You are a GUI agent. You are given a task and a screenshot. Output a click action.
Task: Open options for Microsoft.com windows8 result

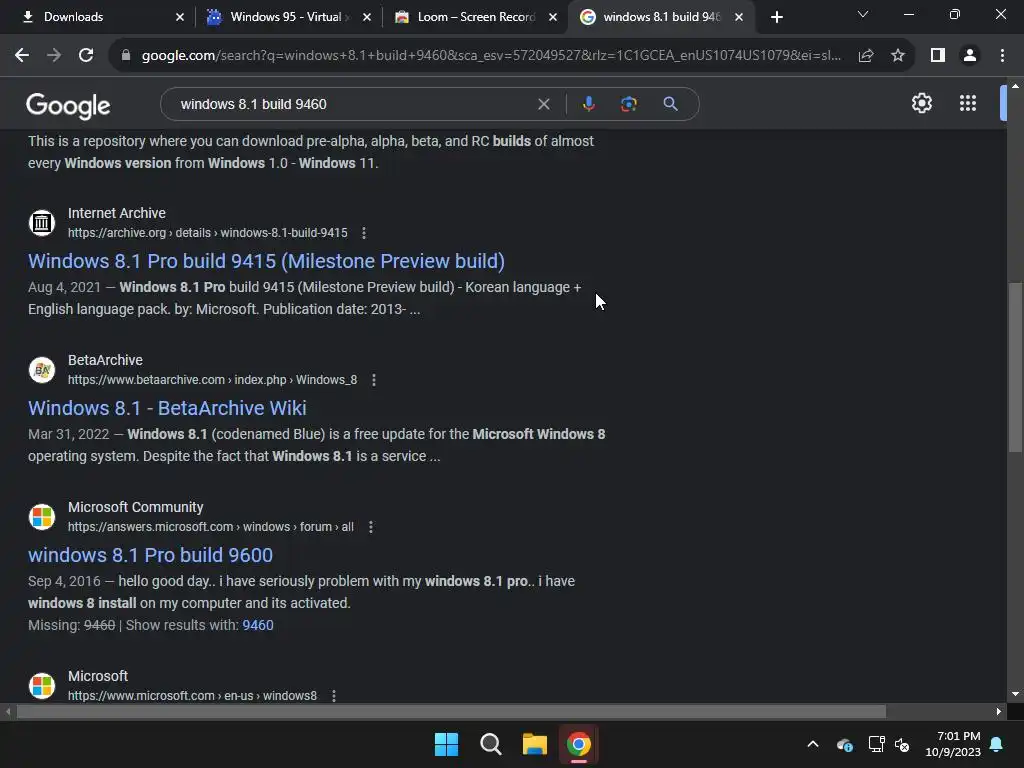click(334, 696)
